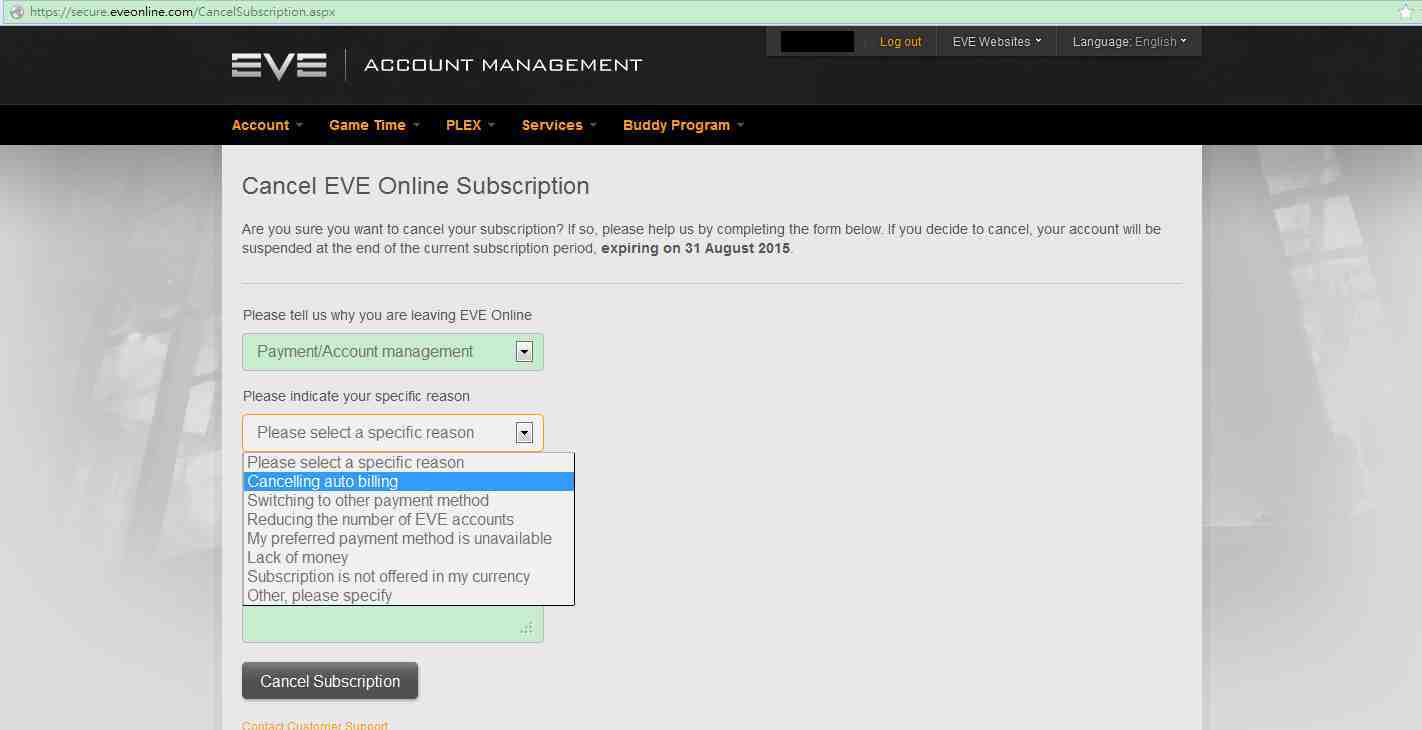Open the Payment/Account management reason dropdown
The width and height of the screenshot is (1422, 730).
pyautogui.click(x=392, y=352)
